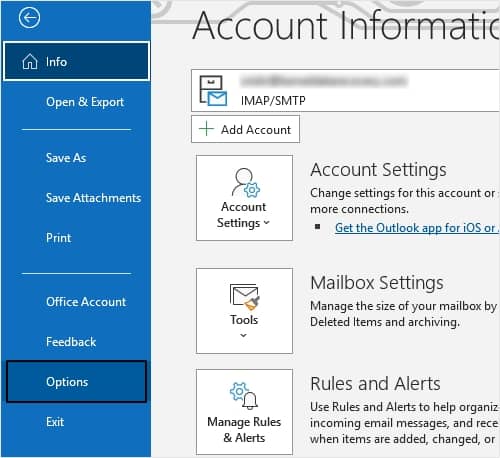Screen dimensions: 500x458
Task: Click the Add Account button
Action: (245, 129)
